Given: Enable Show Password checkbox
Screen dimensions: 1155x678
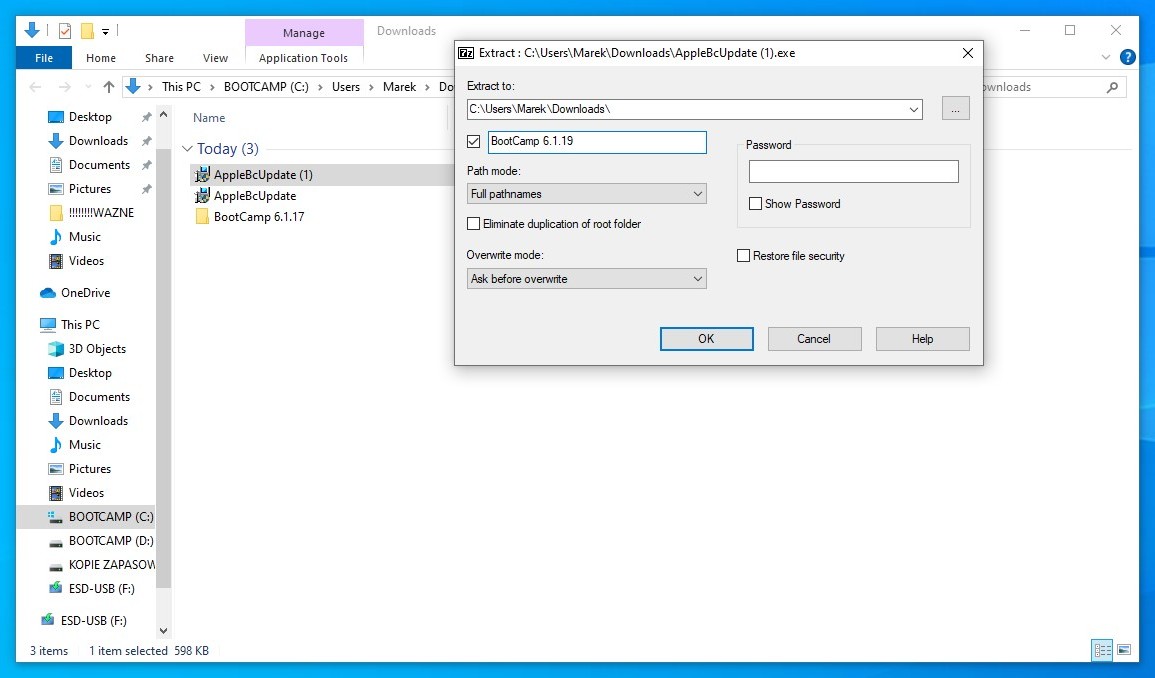Looking at the screenshot, I should [755, 203].
